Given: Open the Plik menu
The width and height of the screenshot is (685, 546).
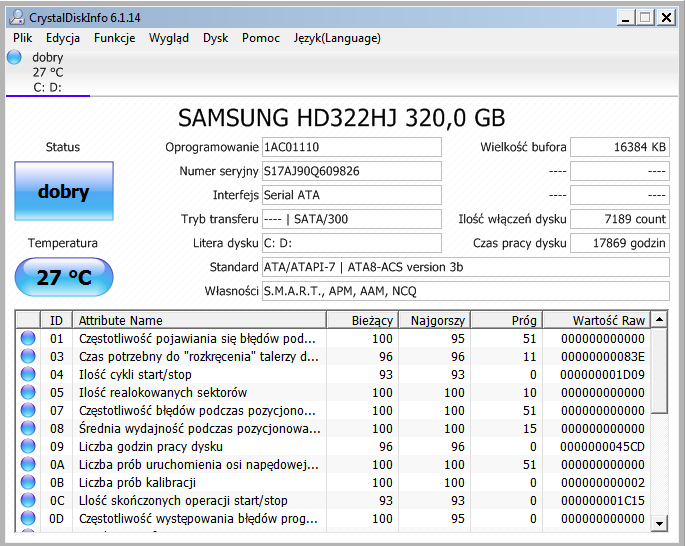Looking at the screenshot, I should (x=22, y=38).
